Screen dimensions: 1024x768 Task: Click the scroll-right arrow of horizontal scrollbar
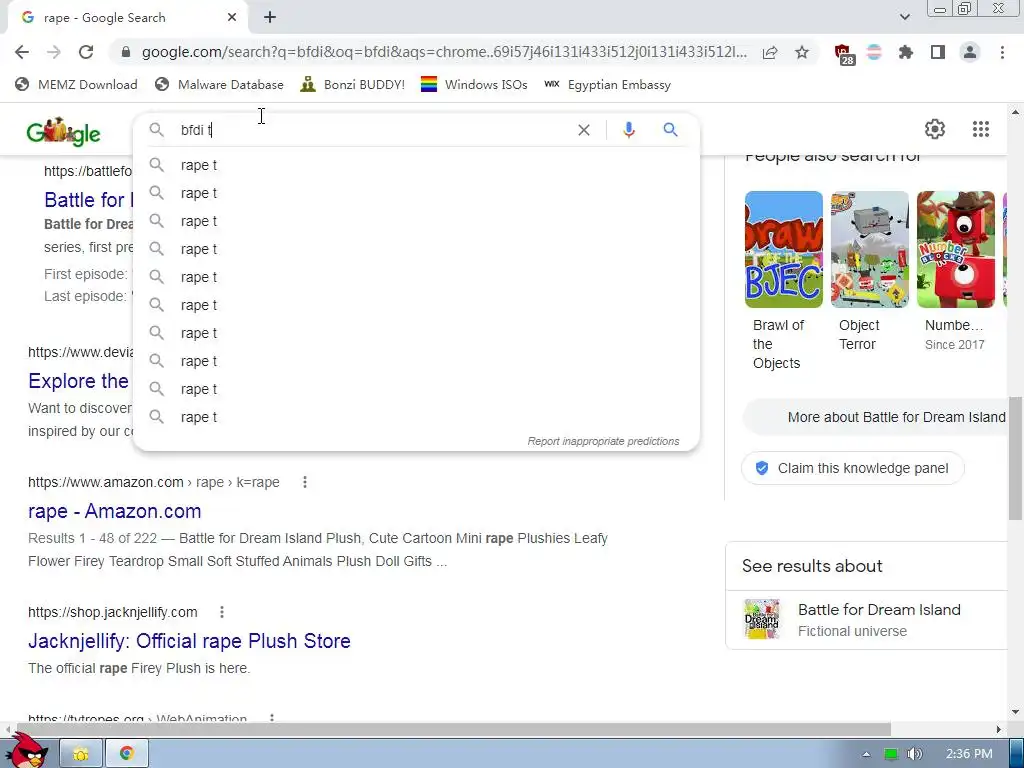[999, 729]
